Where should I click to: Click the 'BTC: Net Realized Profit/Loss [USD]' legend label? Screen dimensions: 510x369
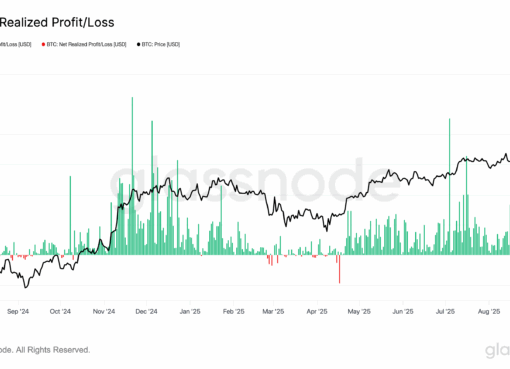[86, 44]
